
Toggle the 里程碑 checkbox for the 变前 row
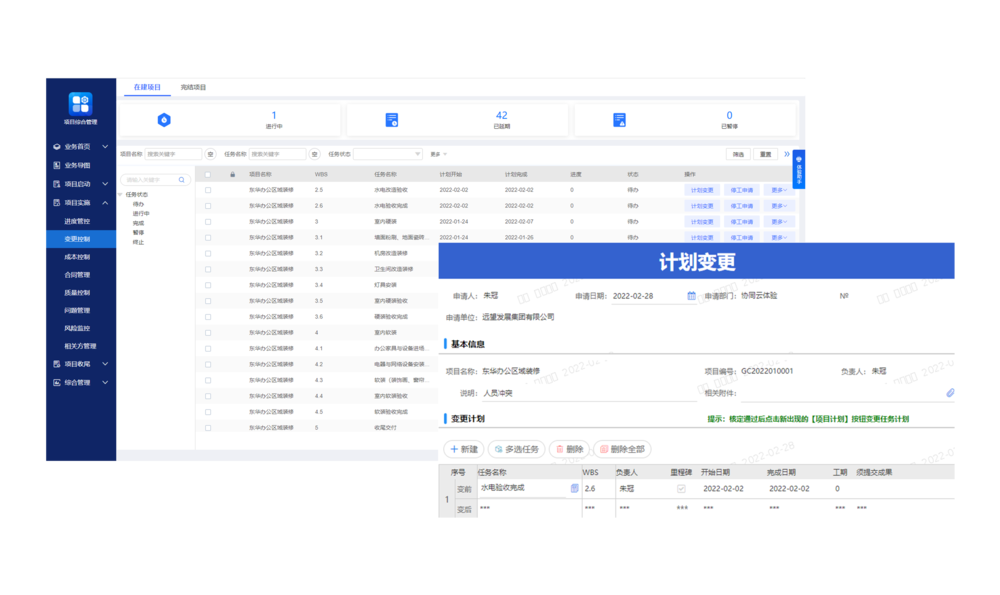click(680, 488)
